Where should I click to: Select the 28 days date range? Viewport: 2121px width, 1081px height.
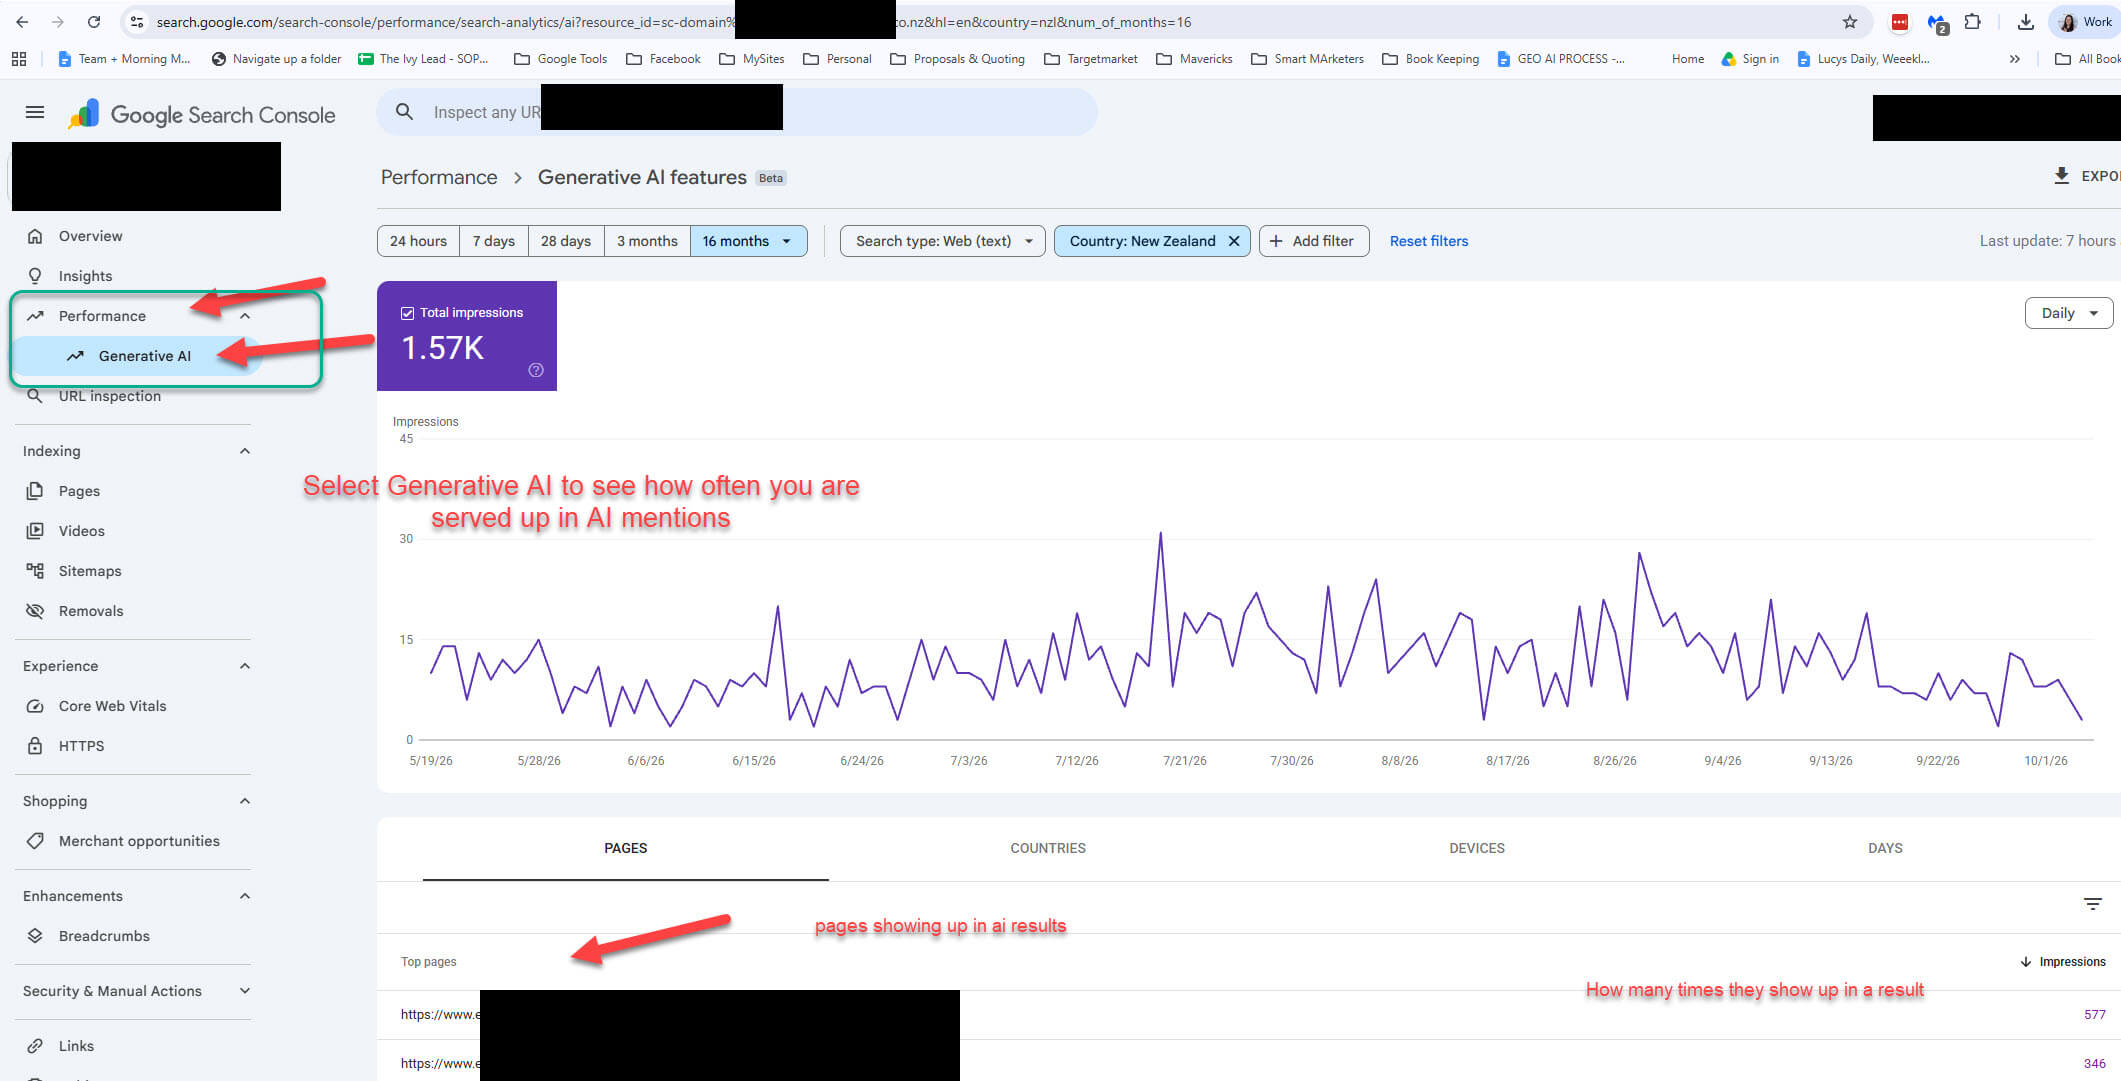(x=566, y=241)
